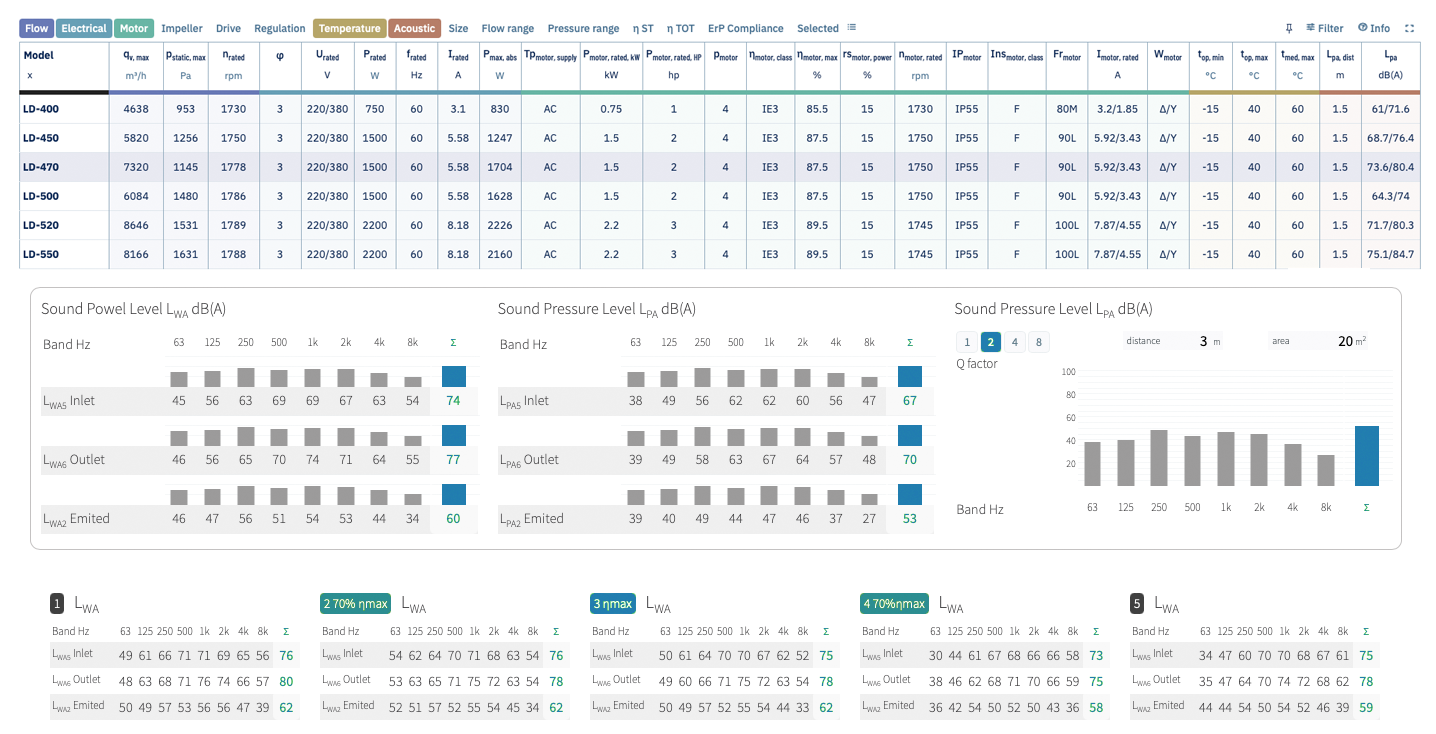
Task: Toggle the Flow column group
Action: [x=37, y=28]
